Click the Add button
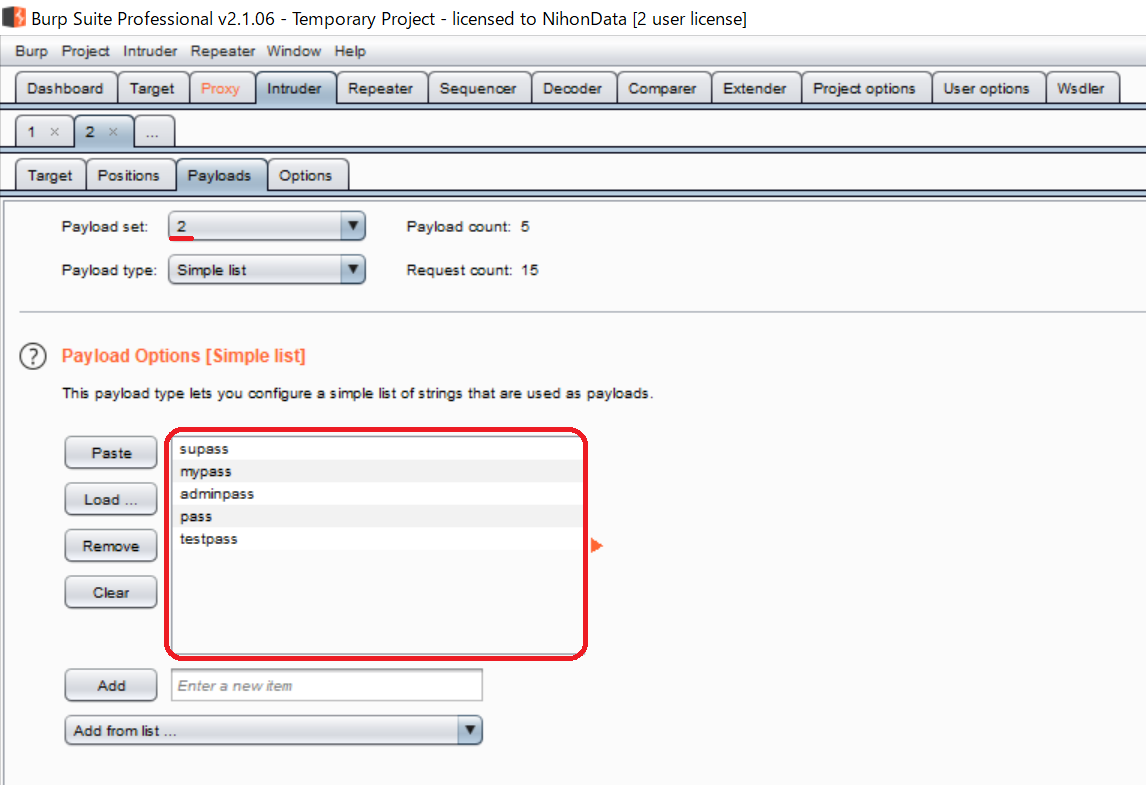 pyautogui.click(x=111, y=685)
